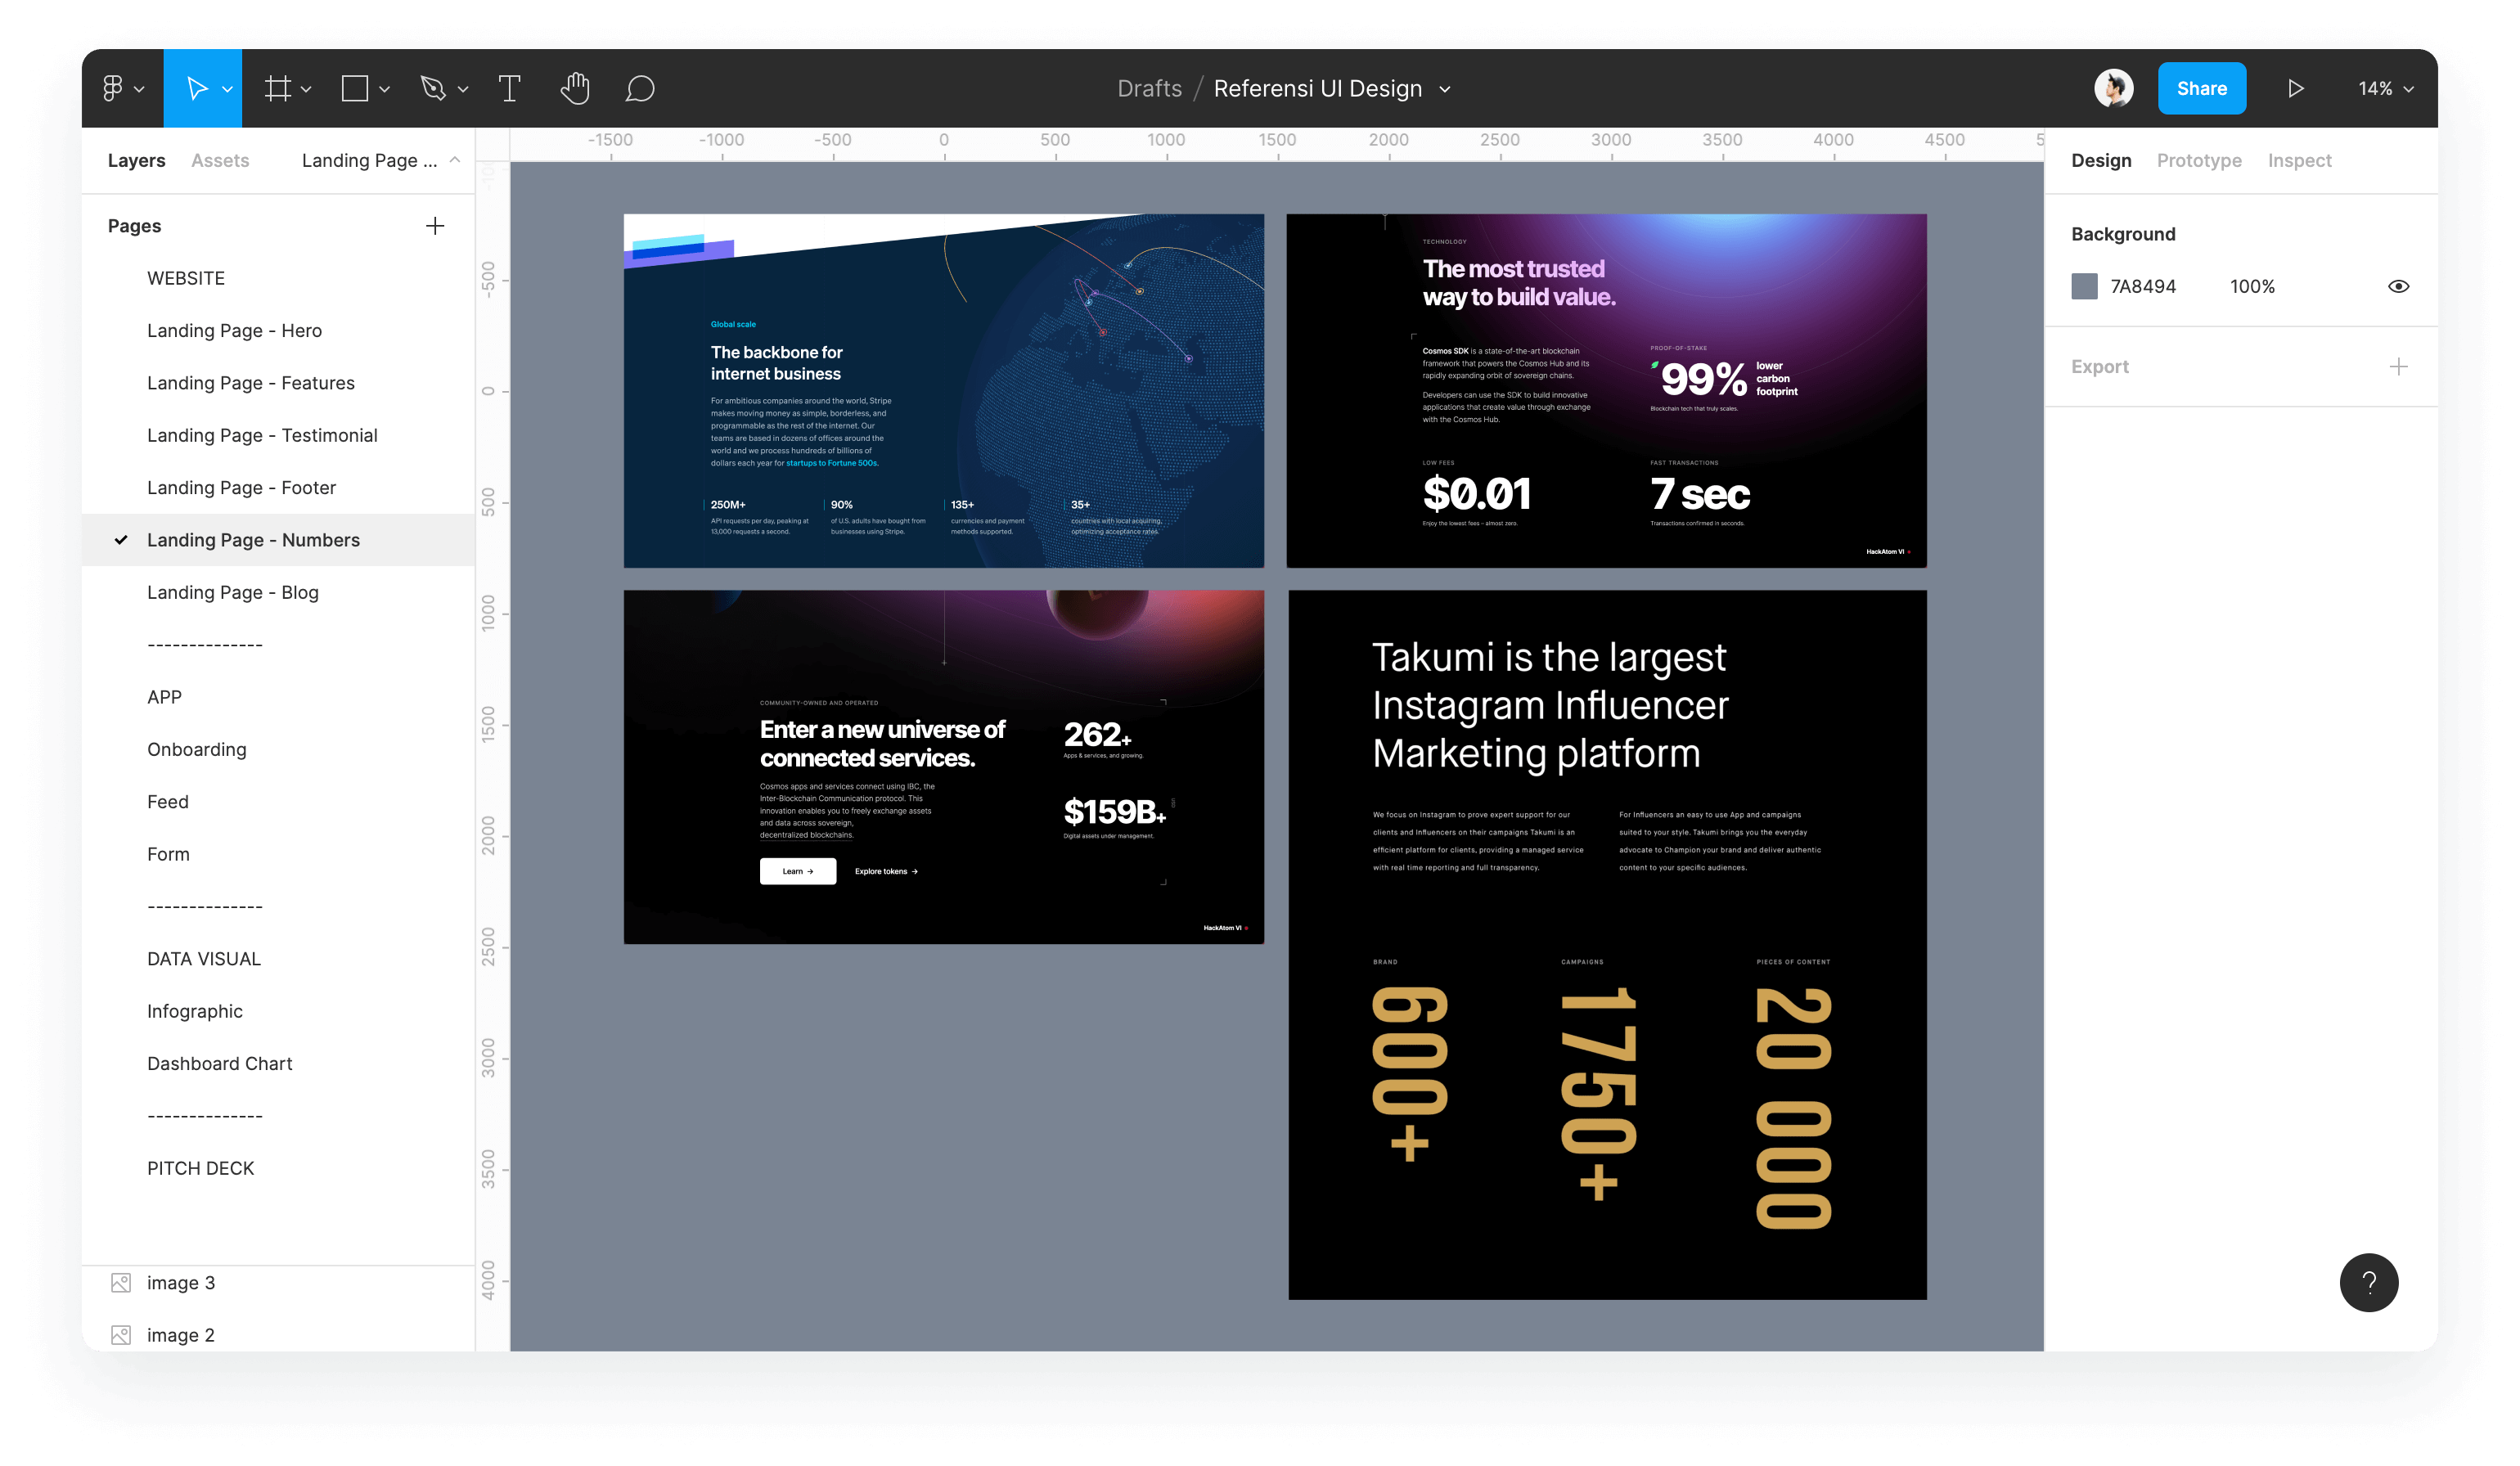The height and width of the screenshot is (1466, 2520).
Task: Switch to the Prototype tab
Action: tap(2198, 160)
